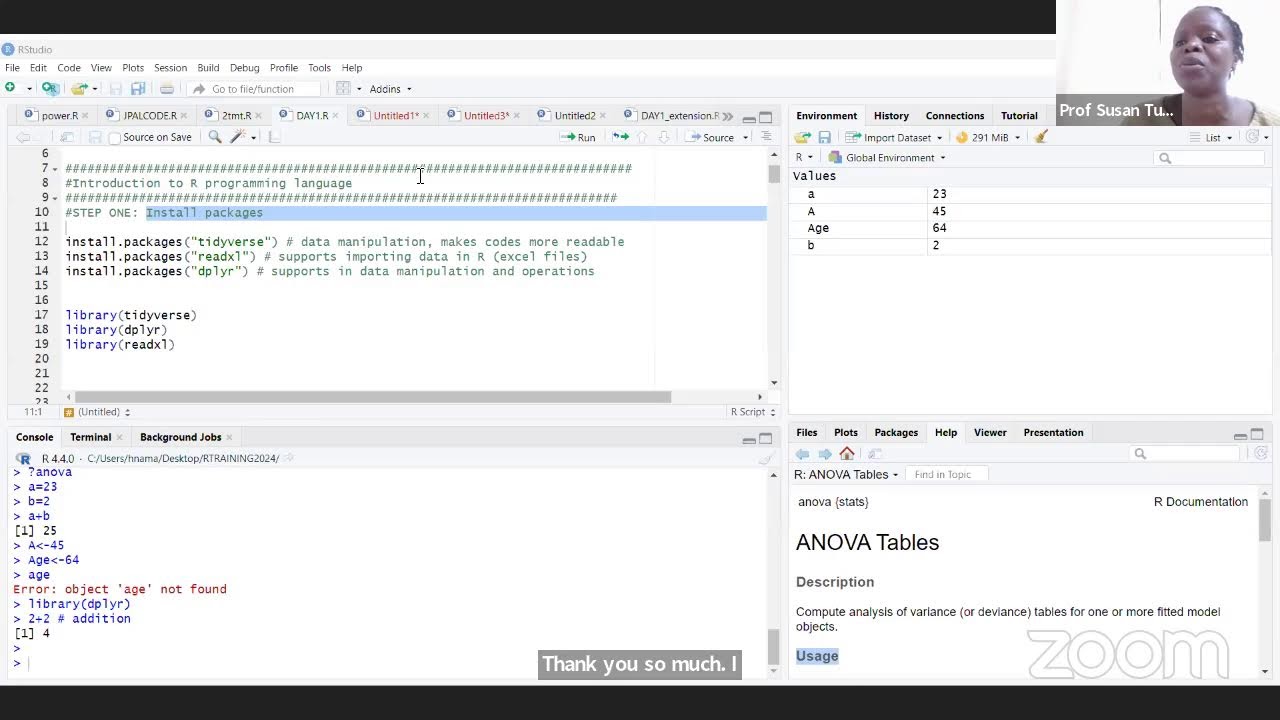This screenshot has width=1280, height=720.
Task: Click the Help pane forward arrow
Action: pyautogui.click(x=825, y=454)
